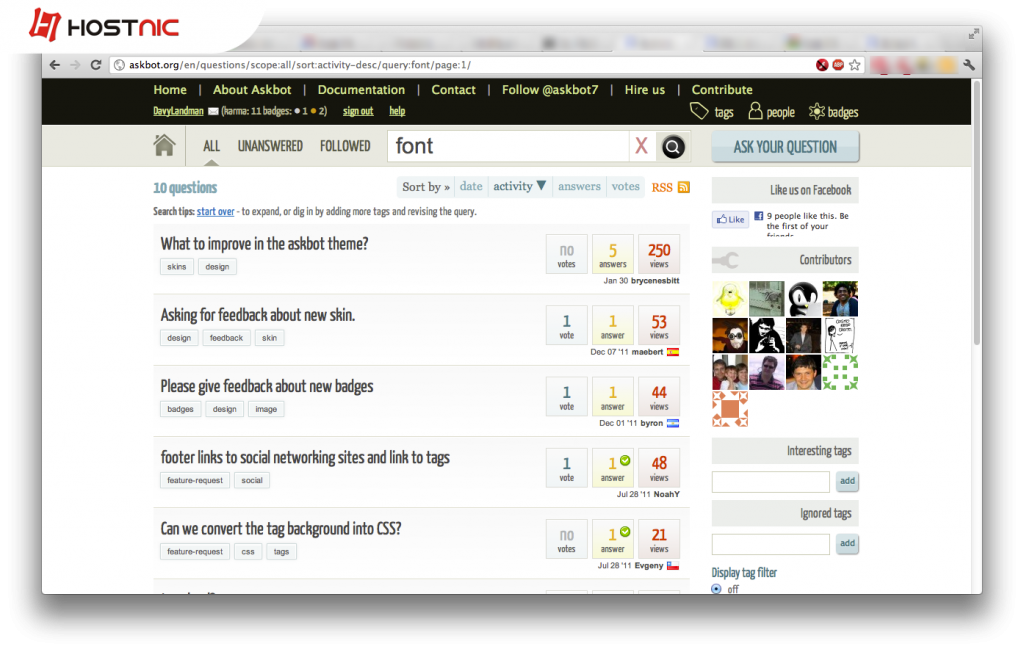Image resolution: width=1024 pixels, height=652 pixels.
Task: Click ASK YOUR QUESTION button
Action: coord(785,147)
